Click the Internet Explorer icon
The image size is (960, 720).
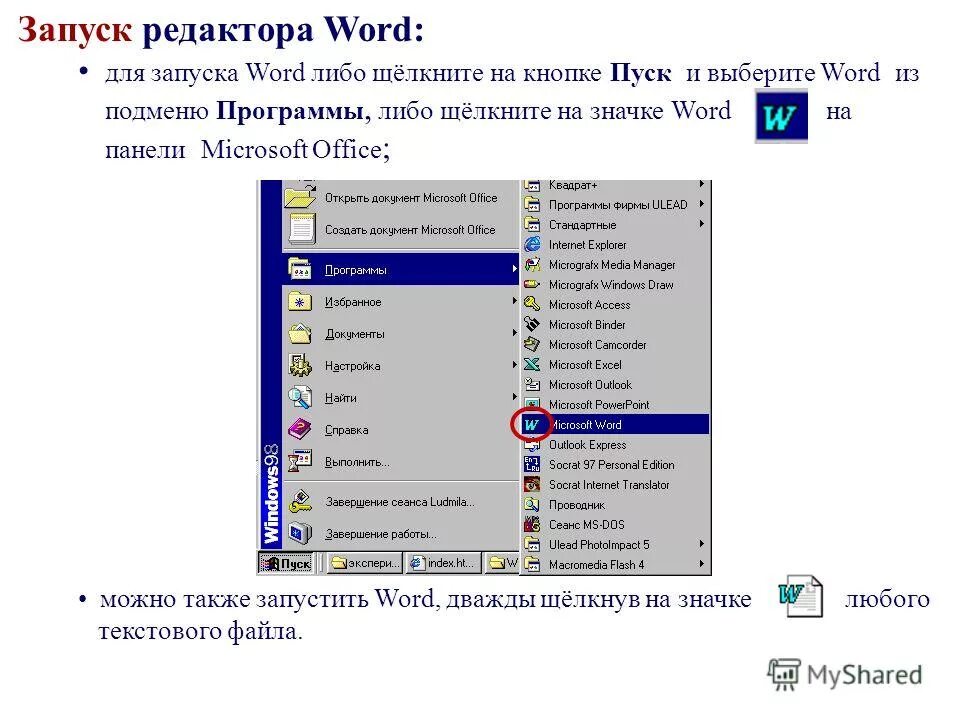[x=532, y=245]
